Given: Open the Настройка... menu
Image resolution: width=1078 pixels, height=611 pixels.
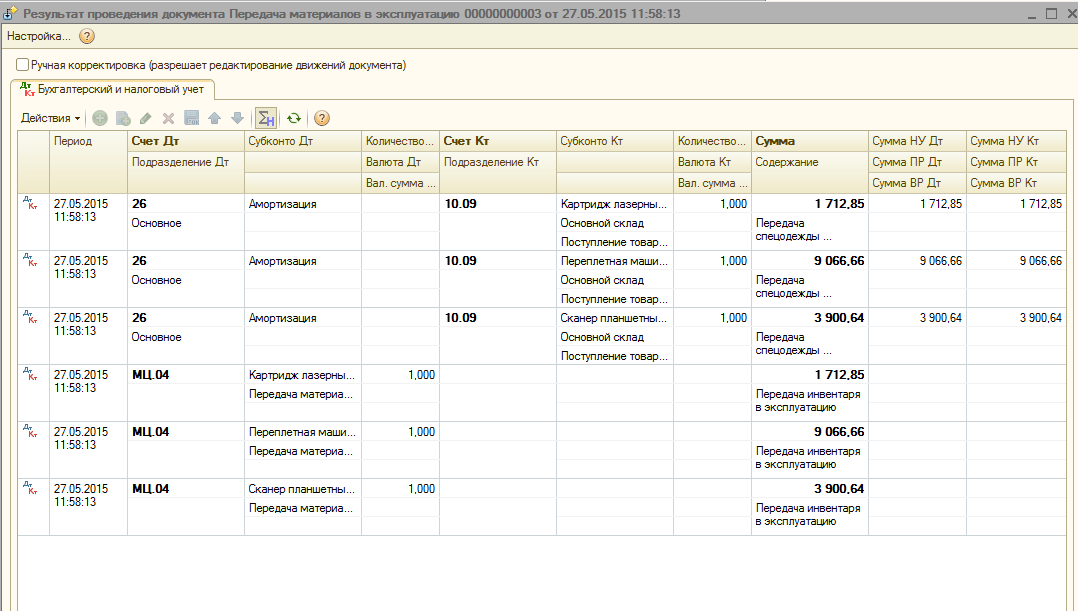Looking at the screenshot, I should pyautogui.click(x=39, y=36).
